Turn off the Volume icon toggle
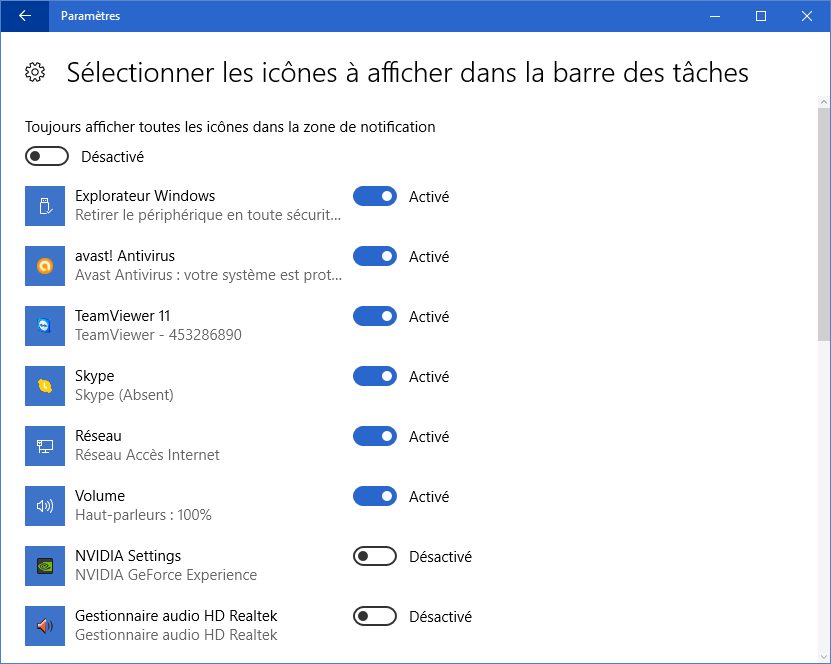Image resolution: width=831 pixels, height=664 pixels. [x=375, y=496]
